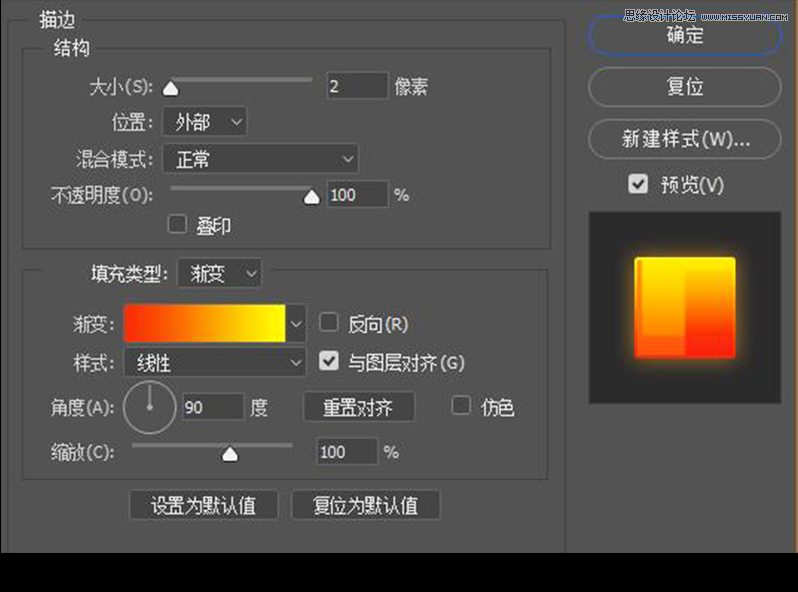
Task: Open the 填充类型 dropdown showing 渐变
Action: 220,274
